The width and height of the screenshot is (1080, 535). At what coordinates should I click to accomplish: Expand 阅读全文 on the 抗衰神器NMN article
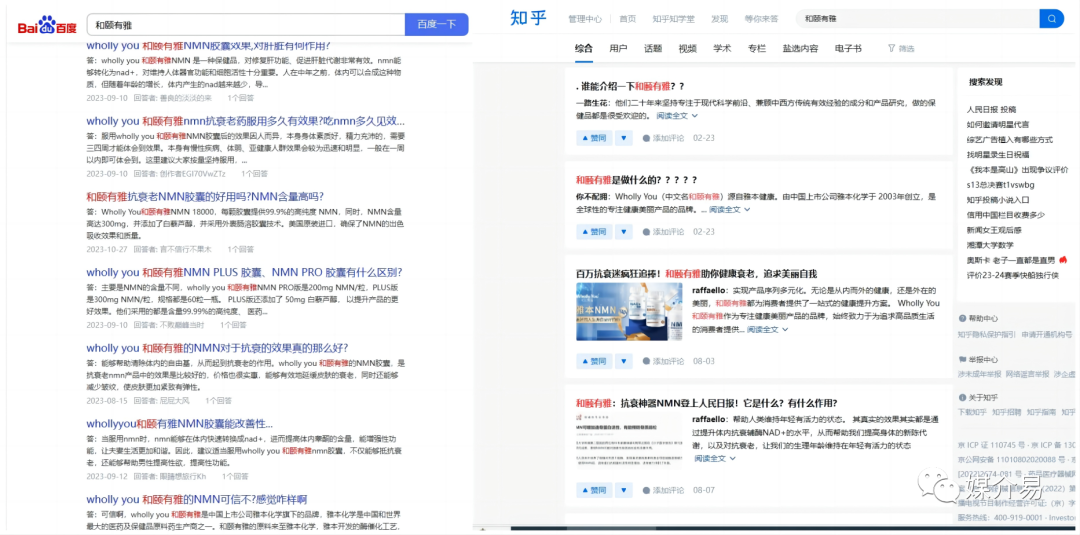pyautogui.click(x=714, y=458)
